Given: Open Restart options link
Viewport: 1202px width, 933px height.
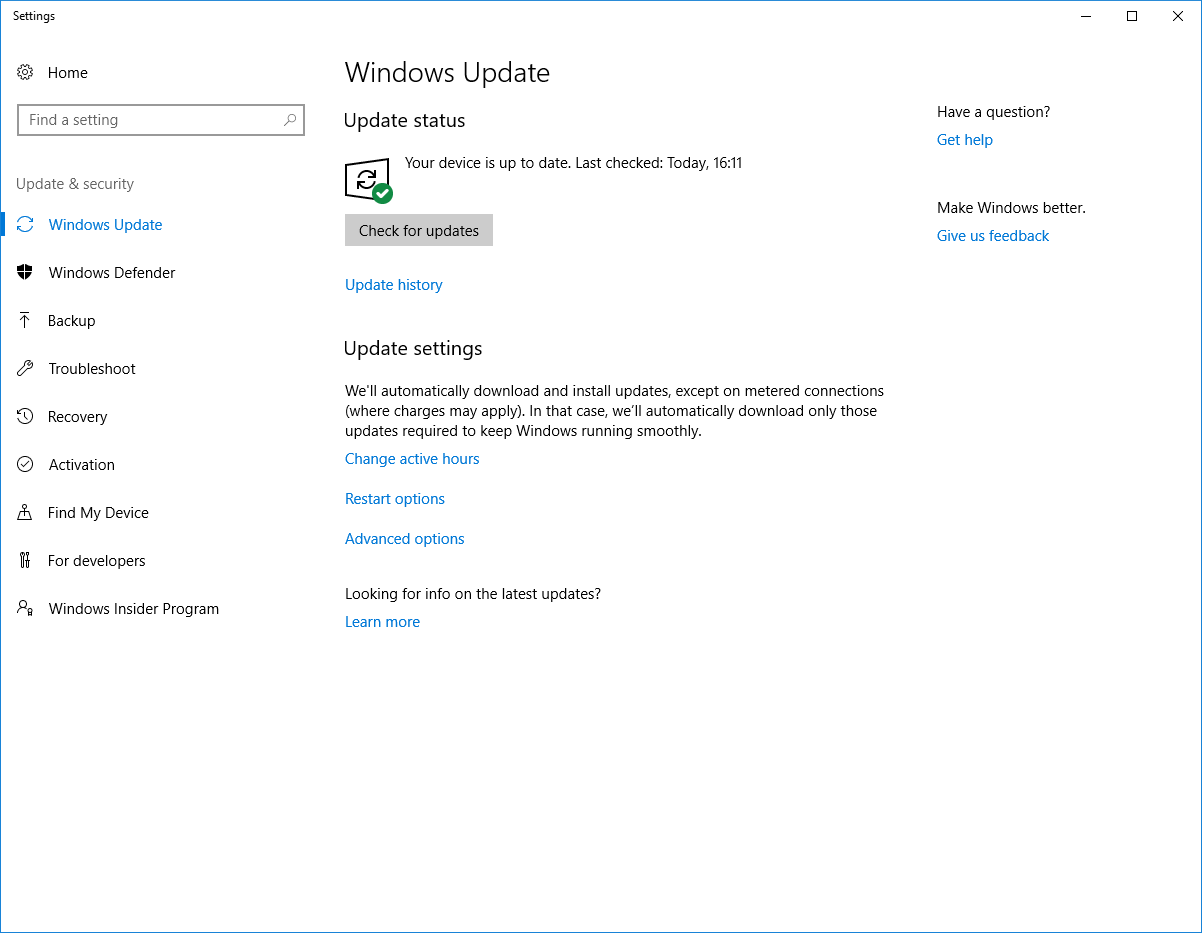Looking at the screenshot, I should [395, 499].
